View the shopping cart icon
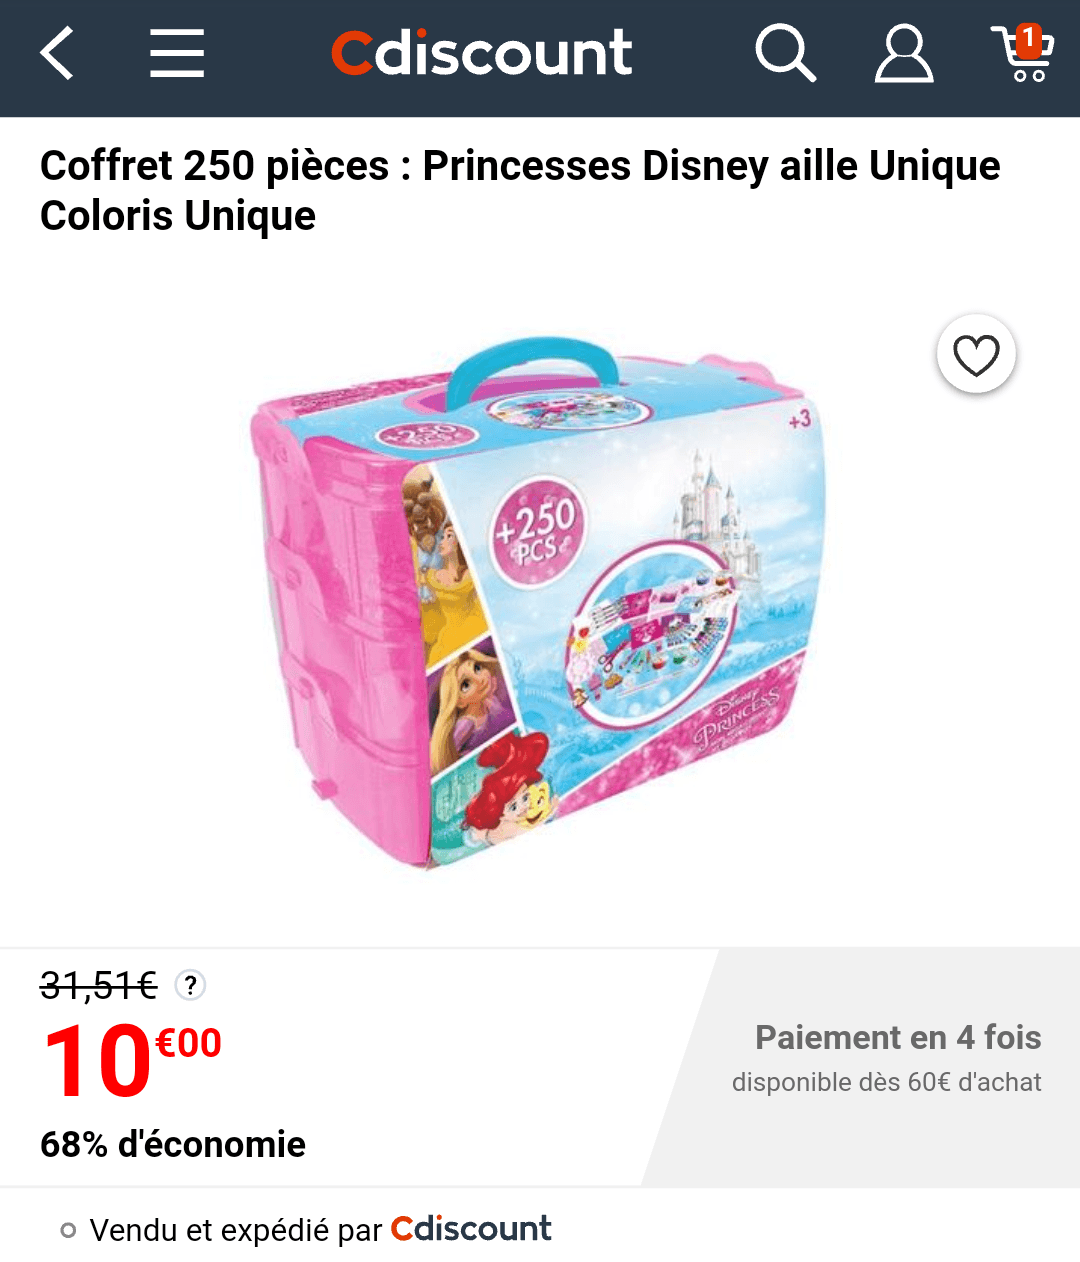The width and height of the screenshot is (1080, 1262). pyautogui.click(x=1022, y=54)
